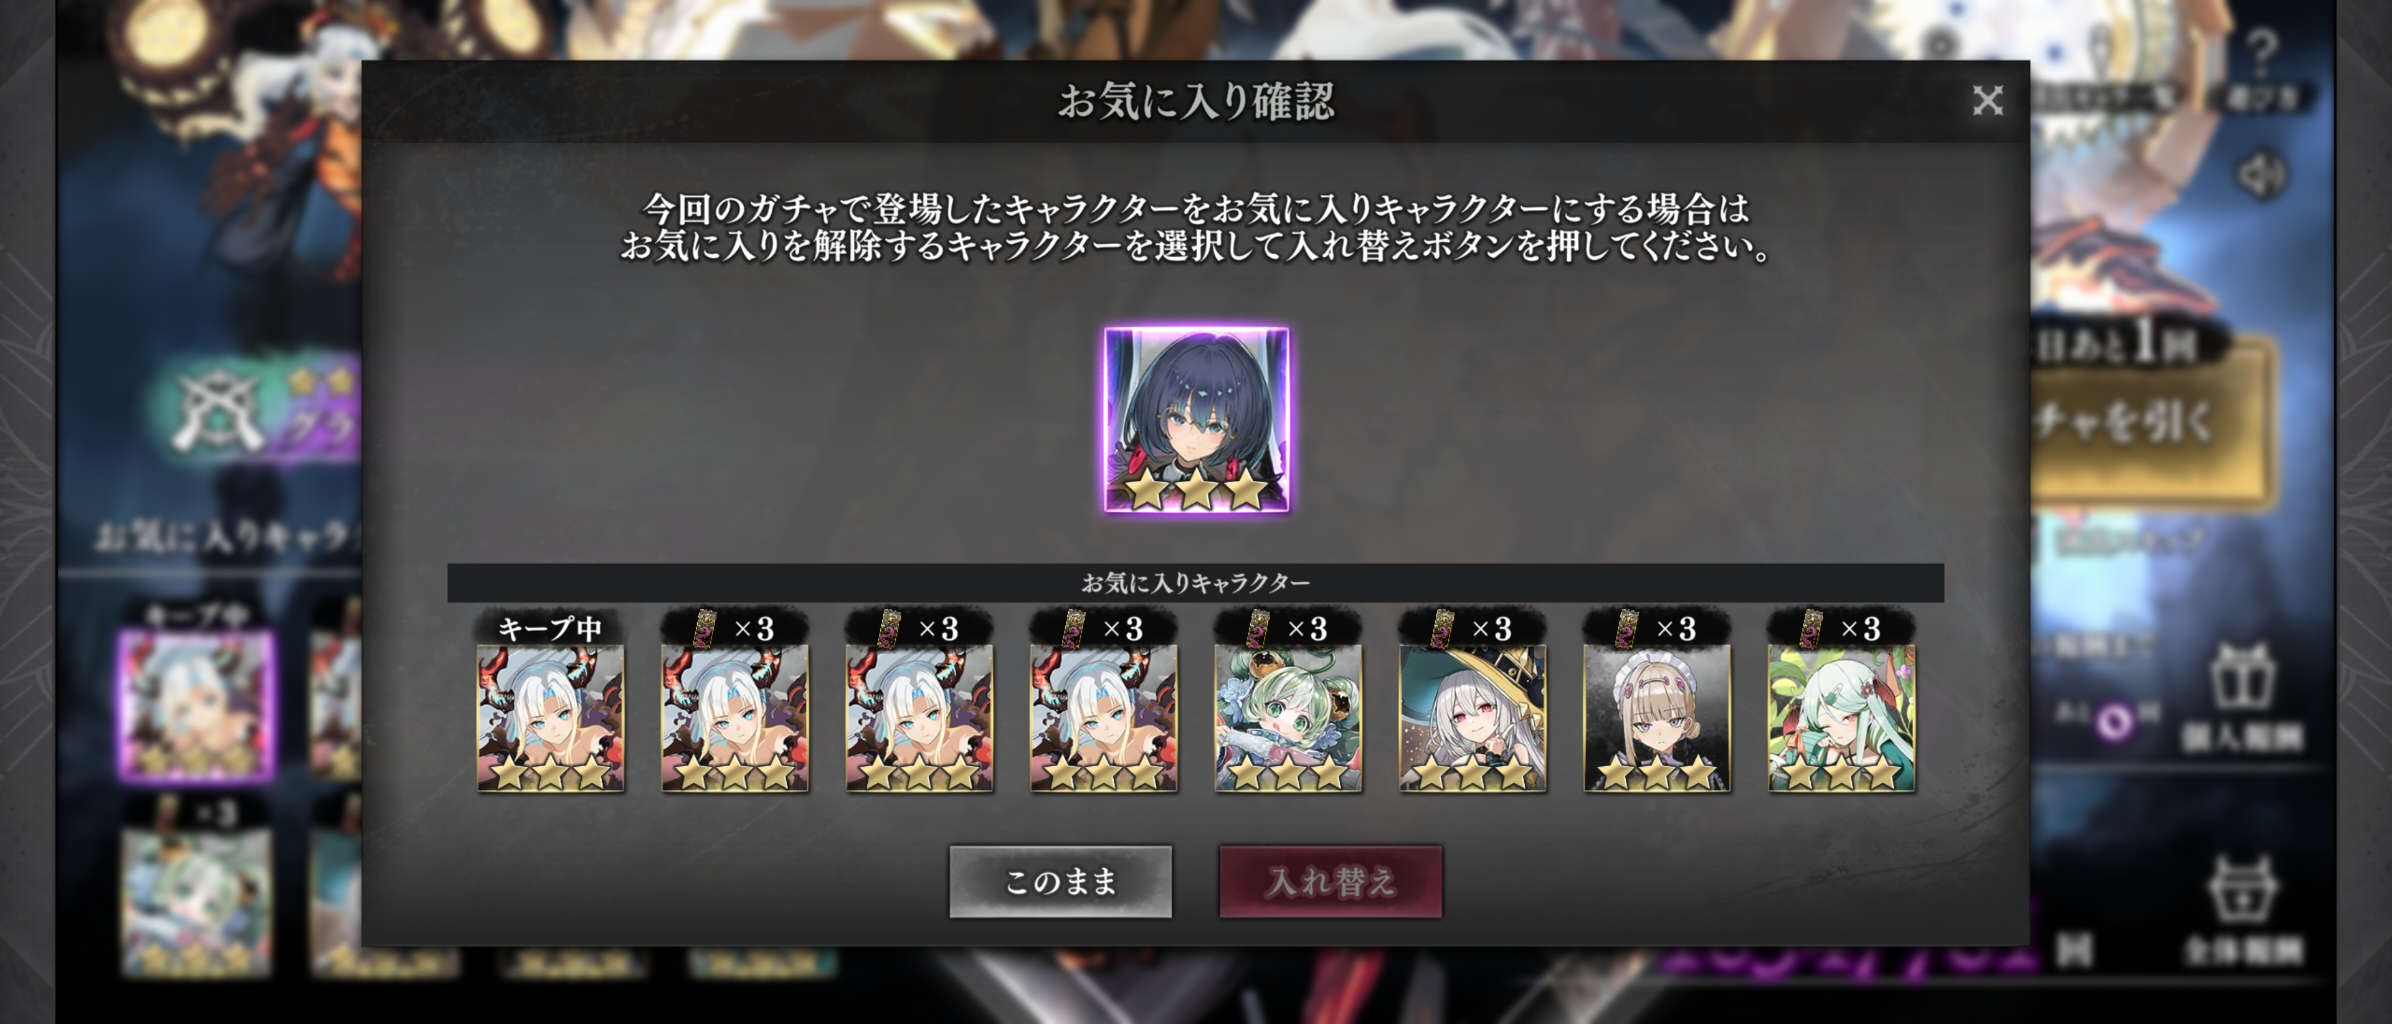Pick the winking mint-haired character card
This screenshot has height=1024, width=2392.
coord(1841,718)
